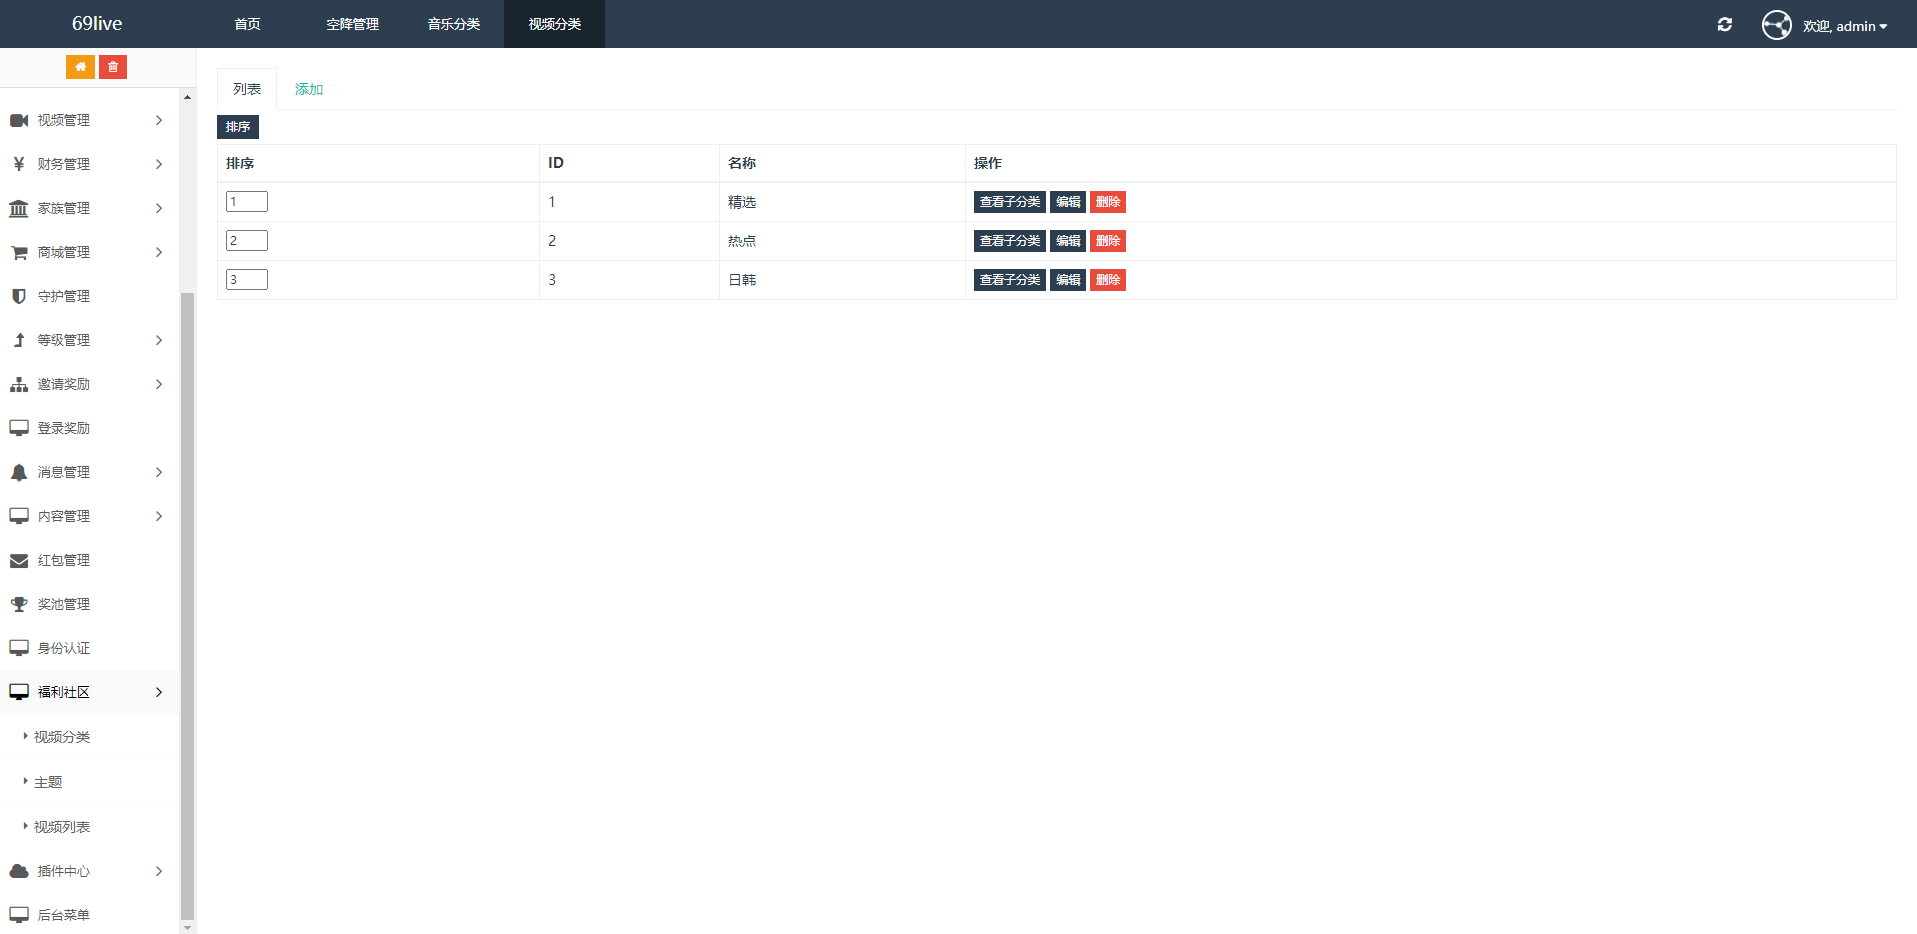1917x934 pixels.
Task: Click the red trash icon button
Action: coord(113,67)
